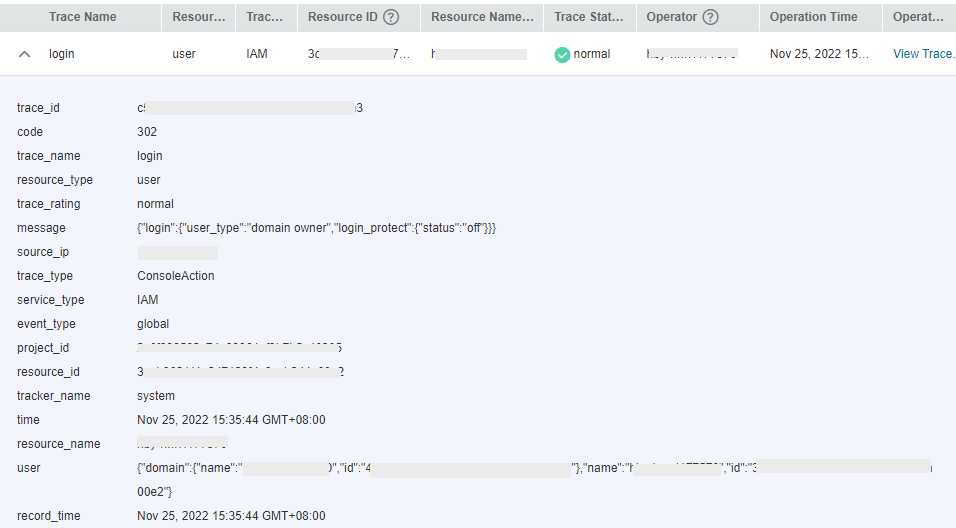Viewport: 956px width, 528px height.
Task: Click the IAM cell in the login row
Action: coord(257,54)
